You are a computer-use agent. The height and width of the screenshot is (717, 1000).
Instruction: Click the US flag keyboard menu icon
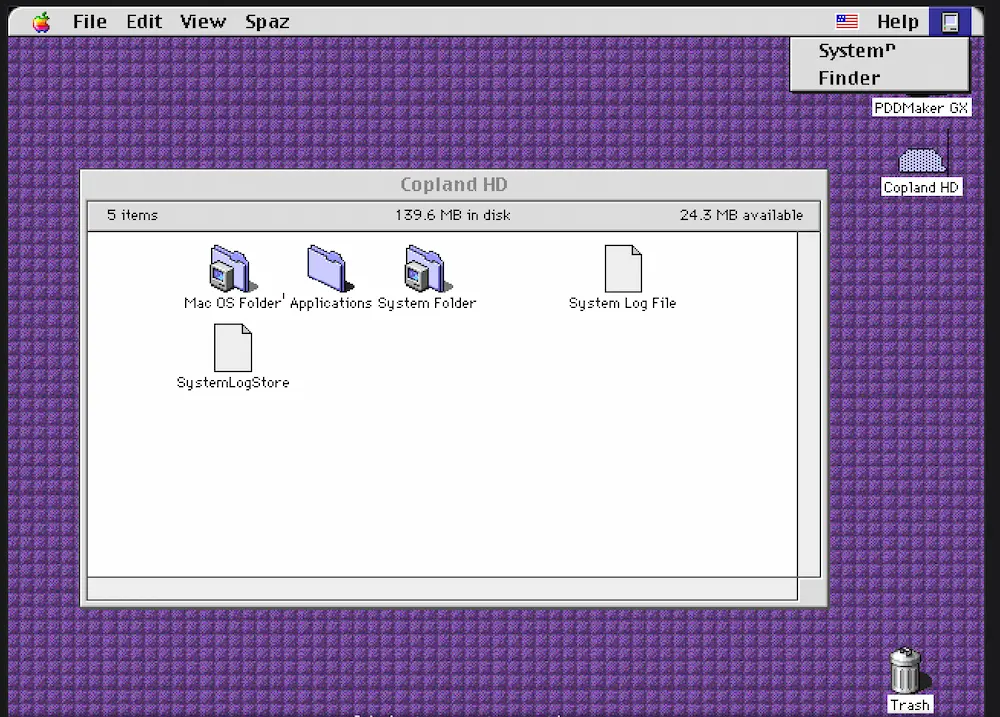coord(847,22)
